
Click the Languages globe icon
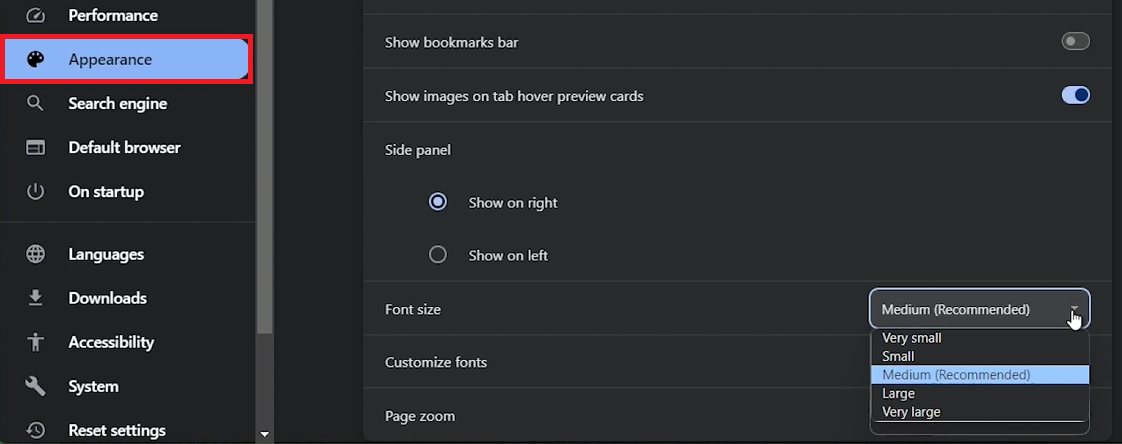coord(35,255)
